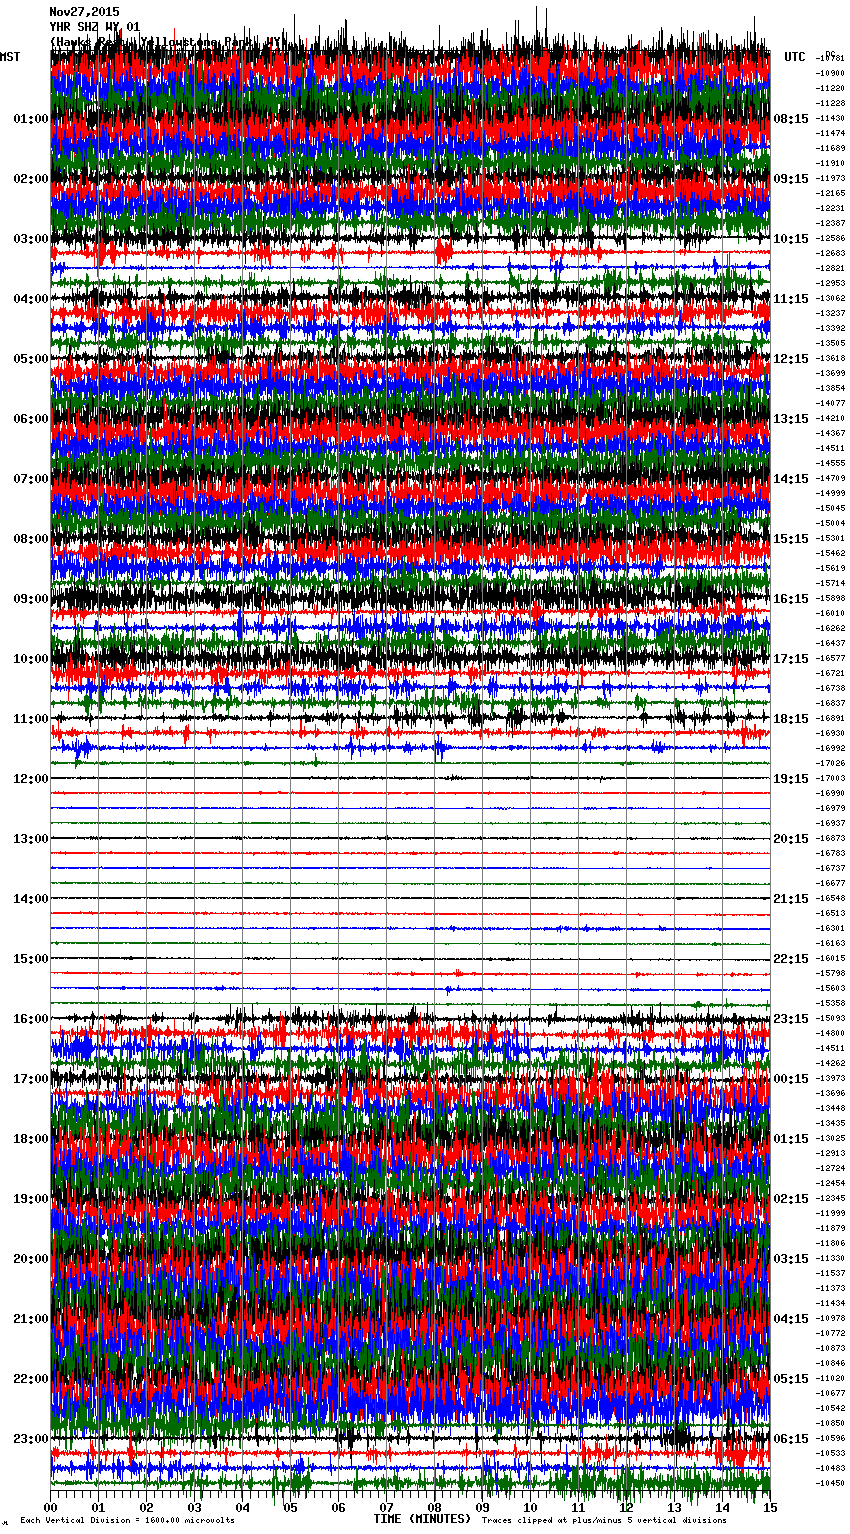This screenshot has height=1534, width=850.
Task: Select the "12:00" MST row label
Action: click(x=31, y=779)
